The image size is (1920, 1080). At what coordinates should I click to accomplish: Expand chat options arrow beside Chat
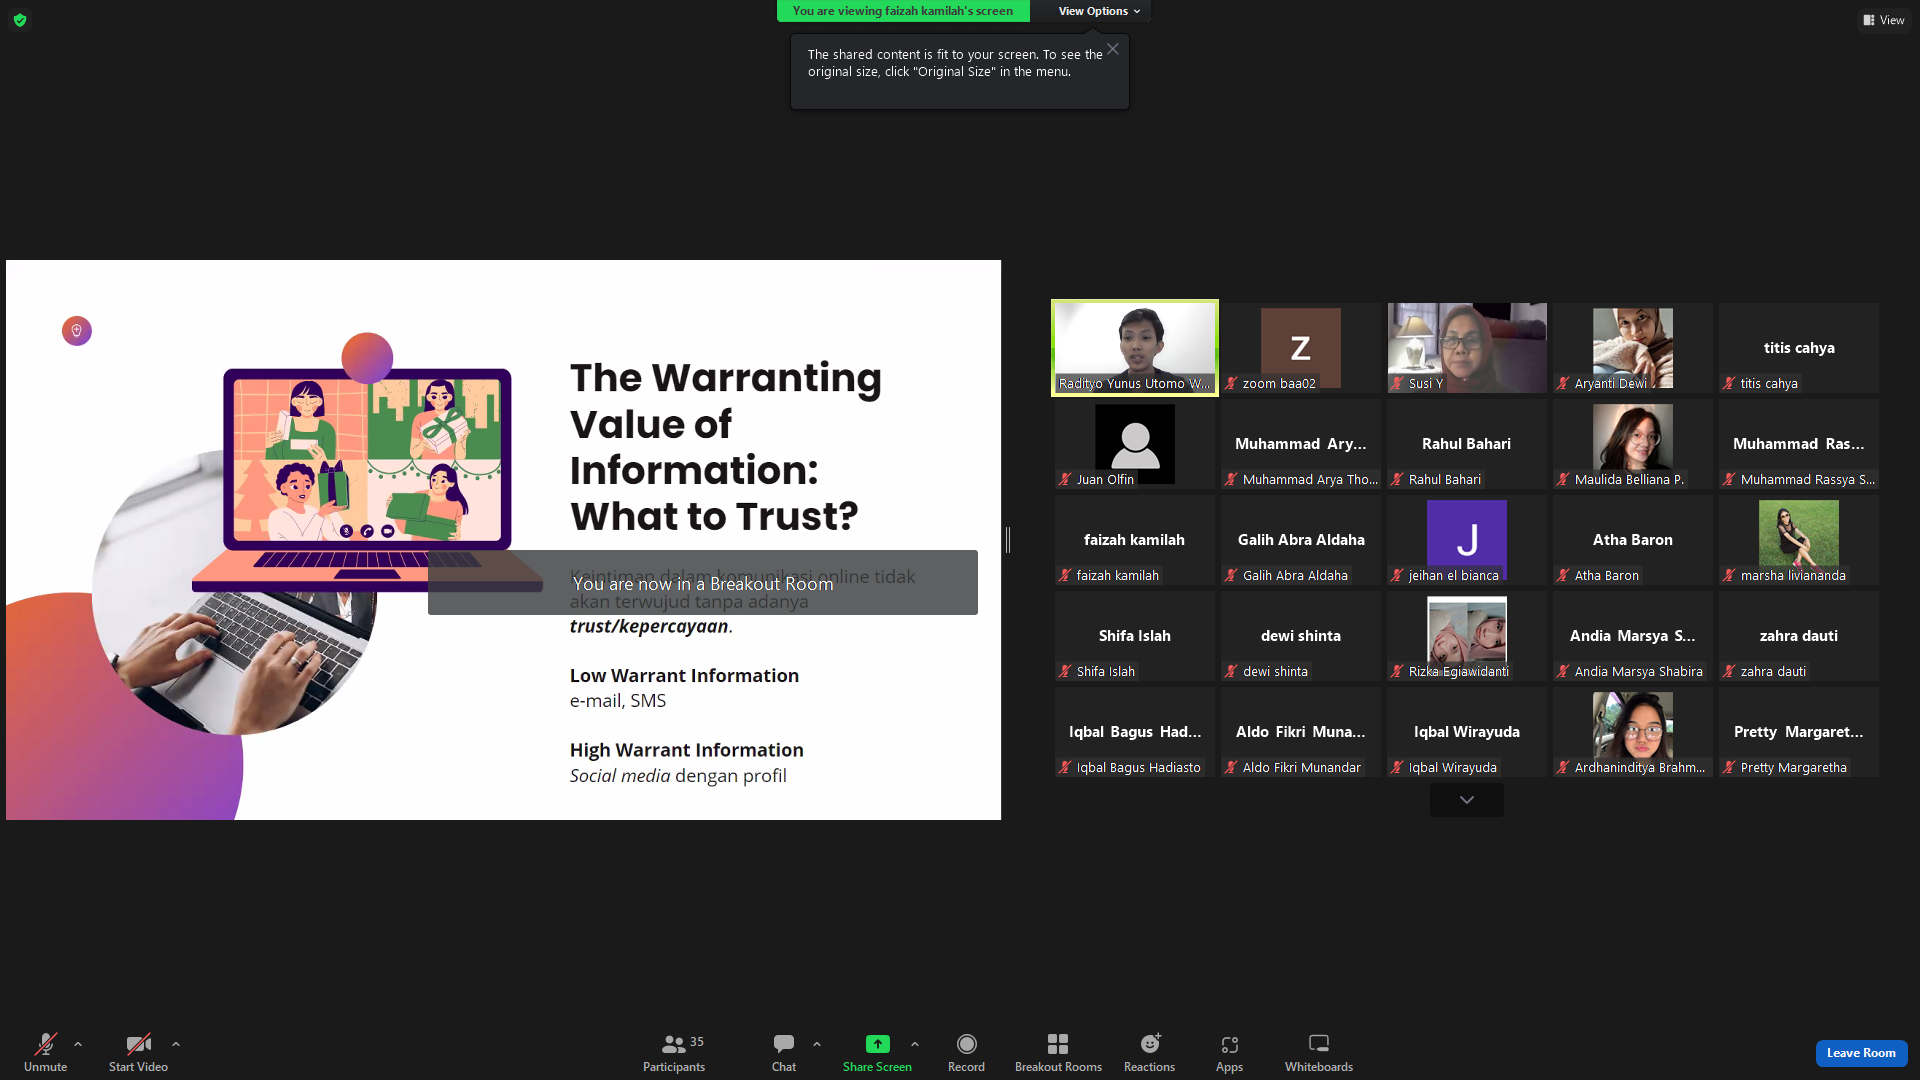coord(817,1044)
